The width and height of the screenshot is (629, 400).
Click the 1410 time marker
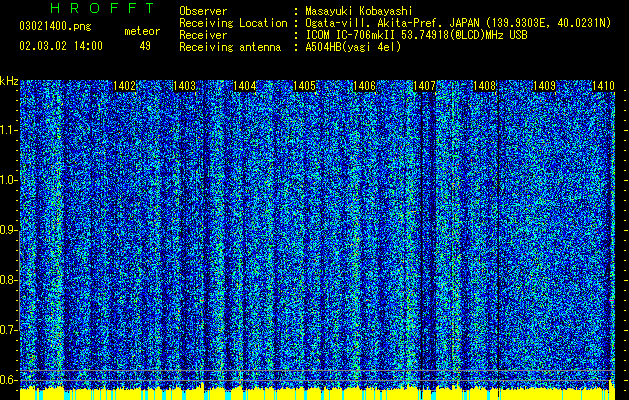(x=604, y=86)
